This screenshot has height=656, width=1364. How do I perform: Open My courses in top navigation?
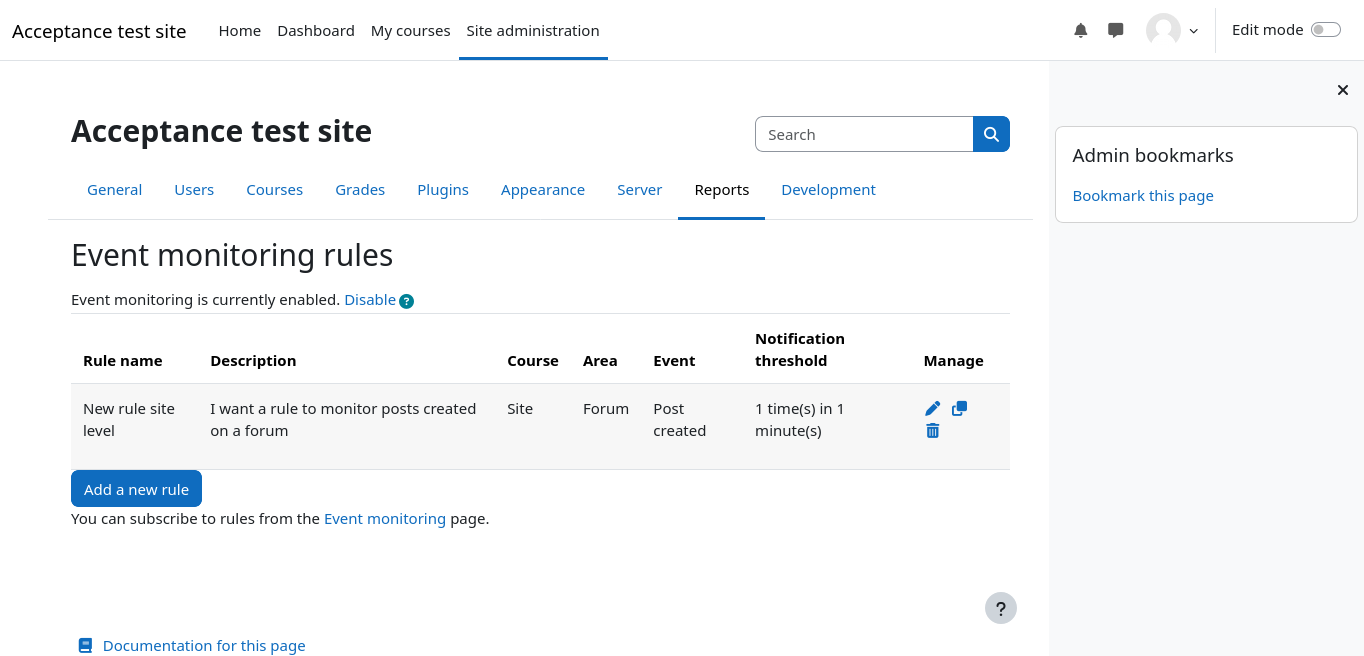coord(410,31)
